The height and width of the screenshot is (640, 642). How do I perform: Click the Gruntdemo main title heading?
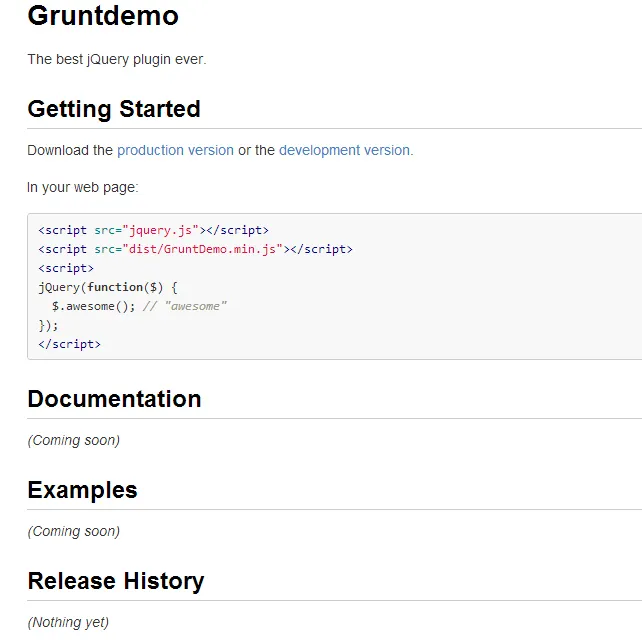click(x=103, y=16)
